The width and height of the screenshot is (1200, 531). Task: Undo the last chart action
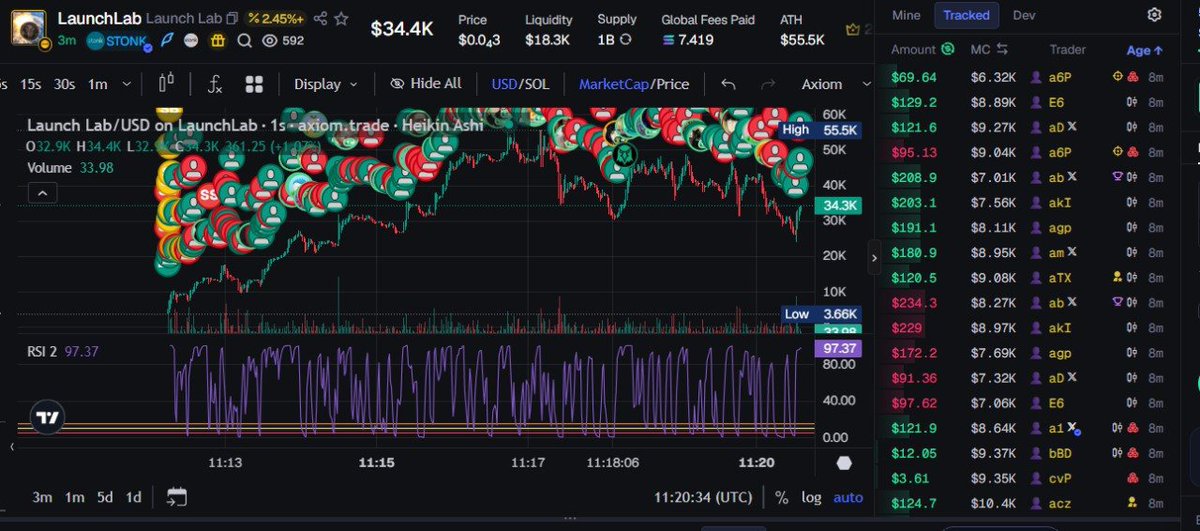pos(728,84)
